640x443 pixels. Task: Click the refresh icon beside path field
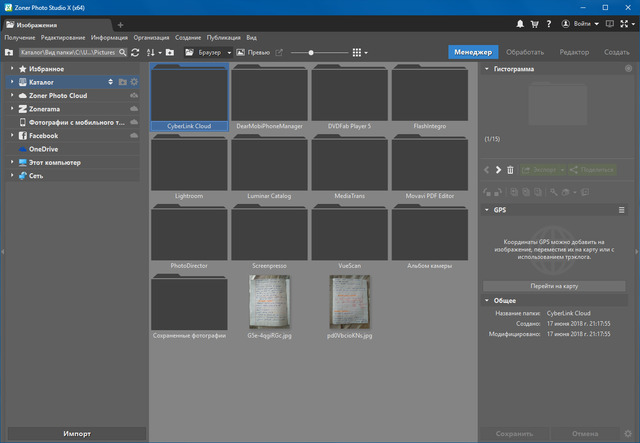[x=135, y=52]
